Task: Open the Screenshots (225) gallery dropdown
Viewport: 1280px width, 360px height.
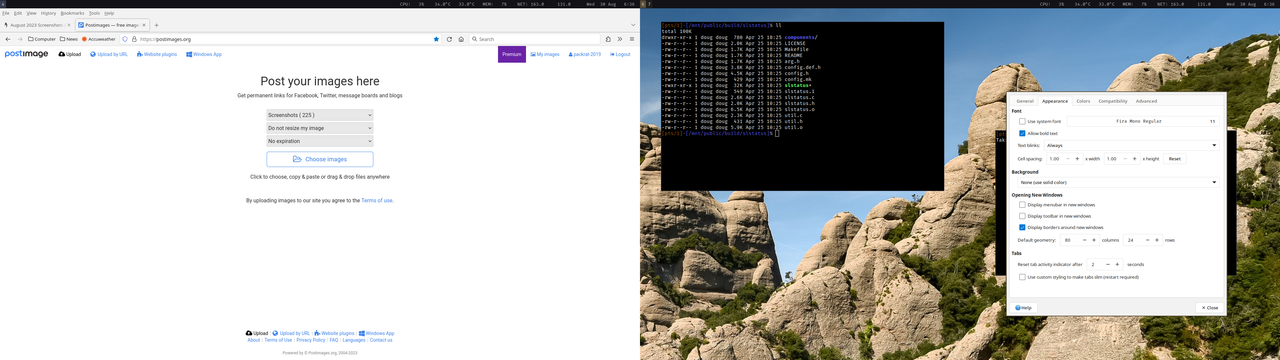Action: pos(320,115)
